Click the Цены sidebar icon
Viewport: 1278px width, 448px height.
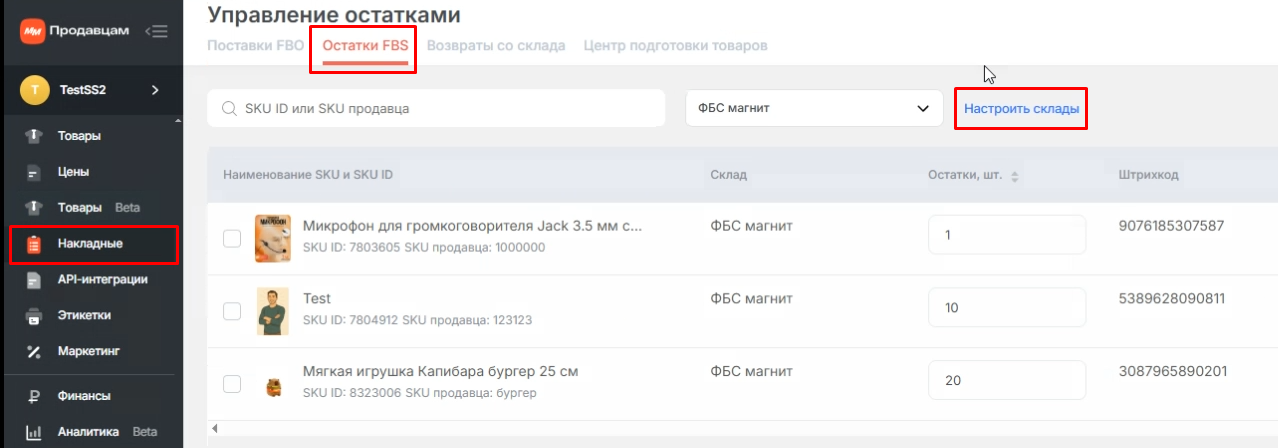click(33, 172)
